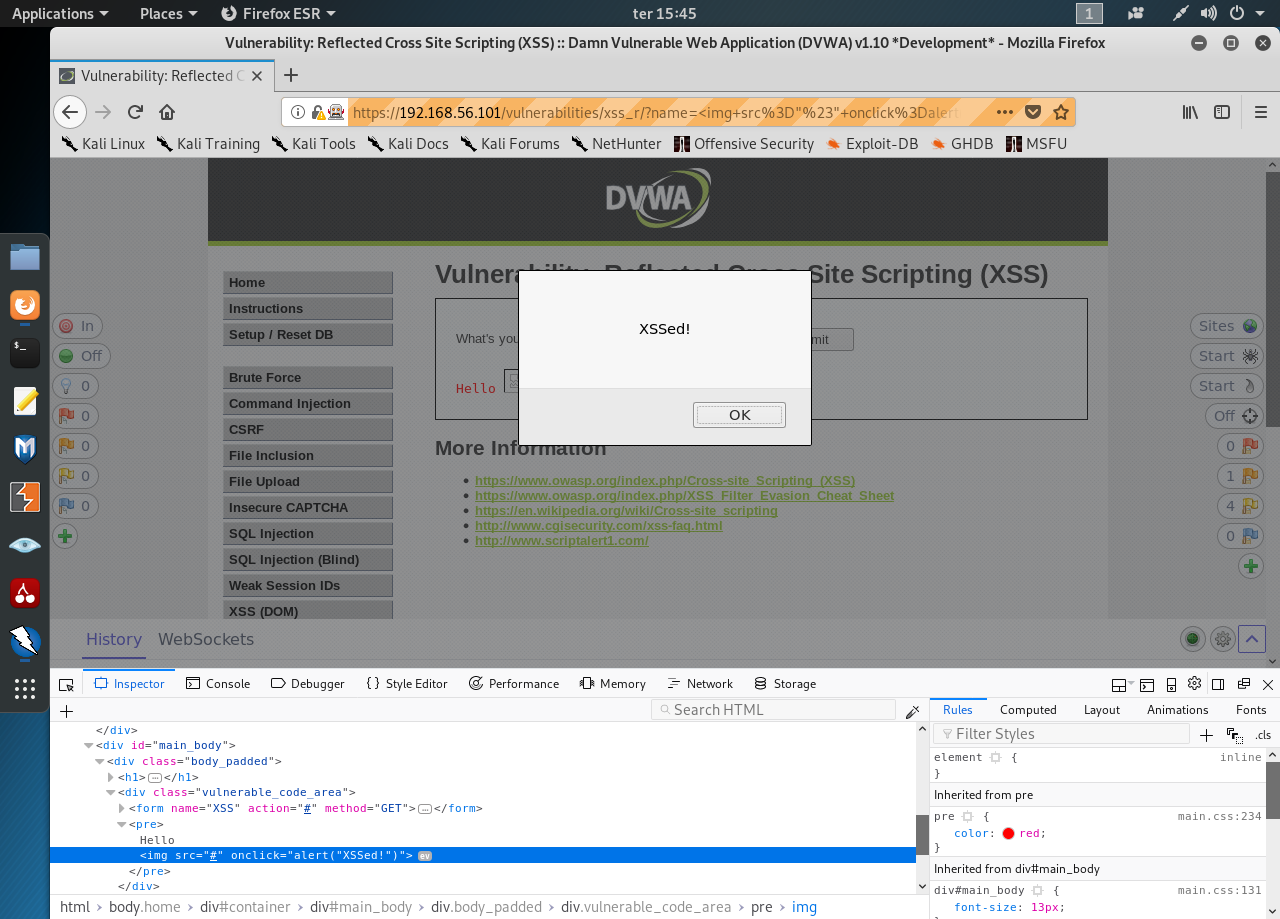Toggle Firefox sidebar icon
Screen dimensions: 1280x919
(x=1222, y=112)
